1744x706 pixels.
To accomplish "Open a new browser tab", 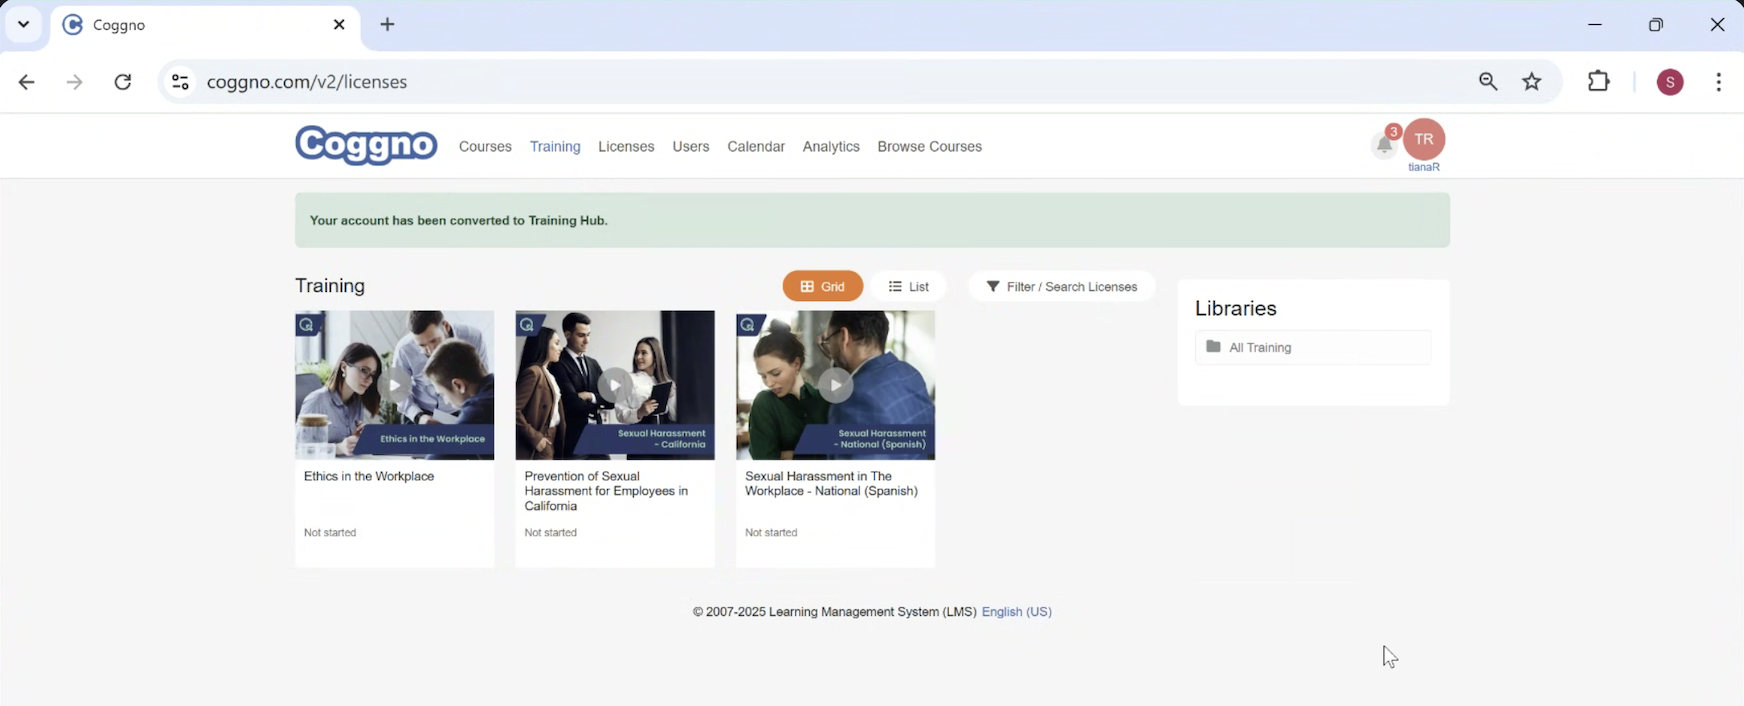I will [388, 25].
